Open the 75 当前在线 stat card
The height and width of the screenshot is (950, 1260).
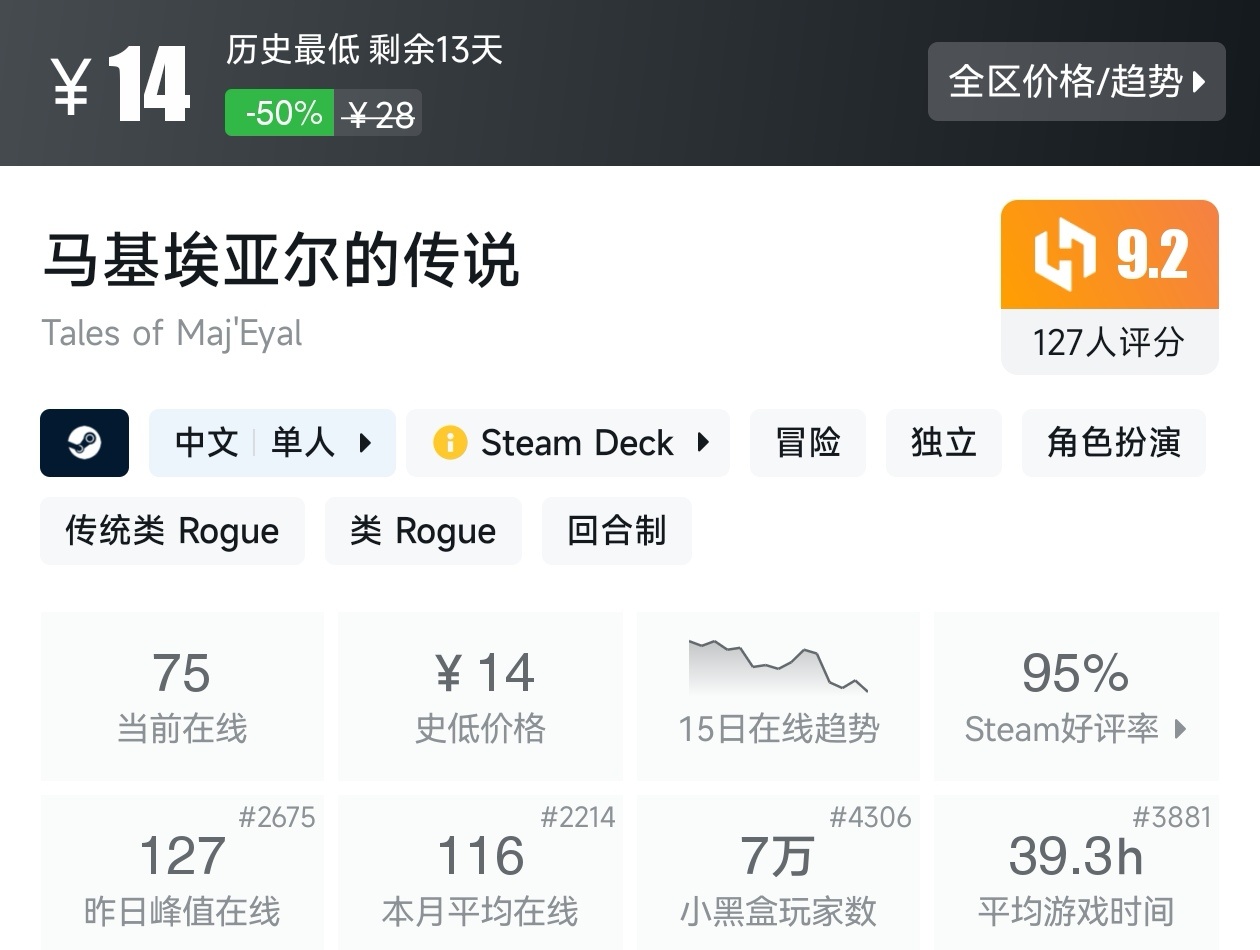(182, 696)
